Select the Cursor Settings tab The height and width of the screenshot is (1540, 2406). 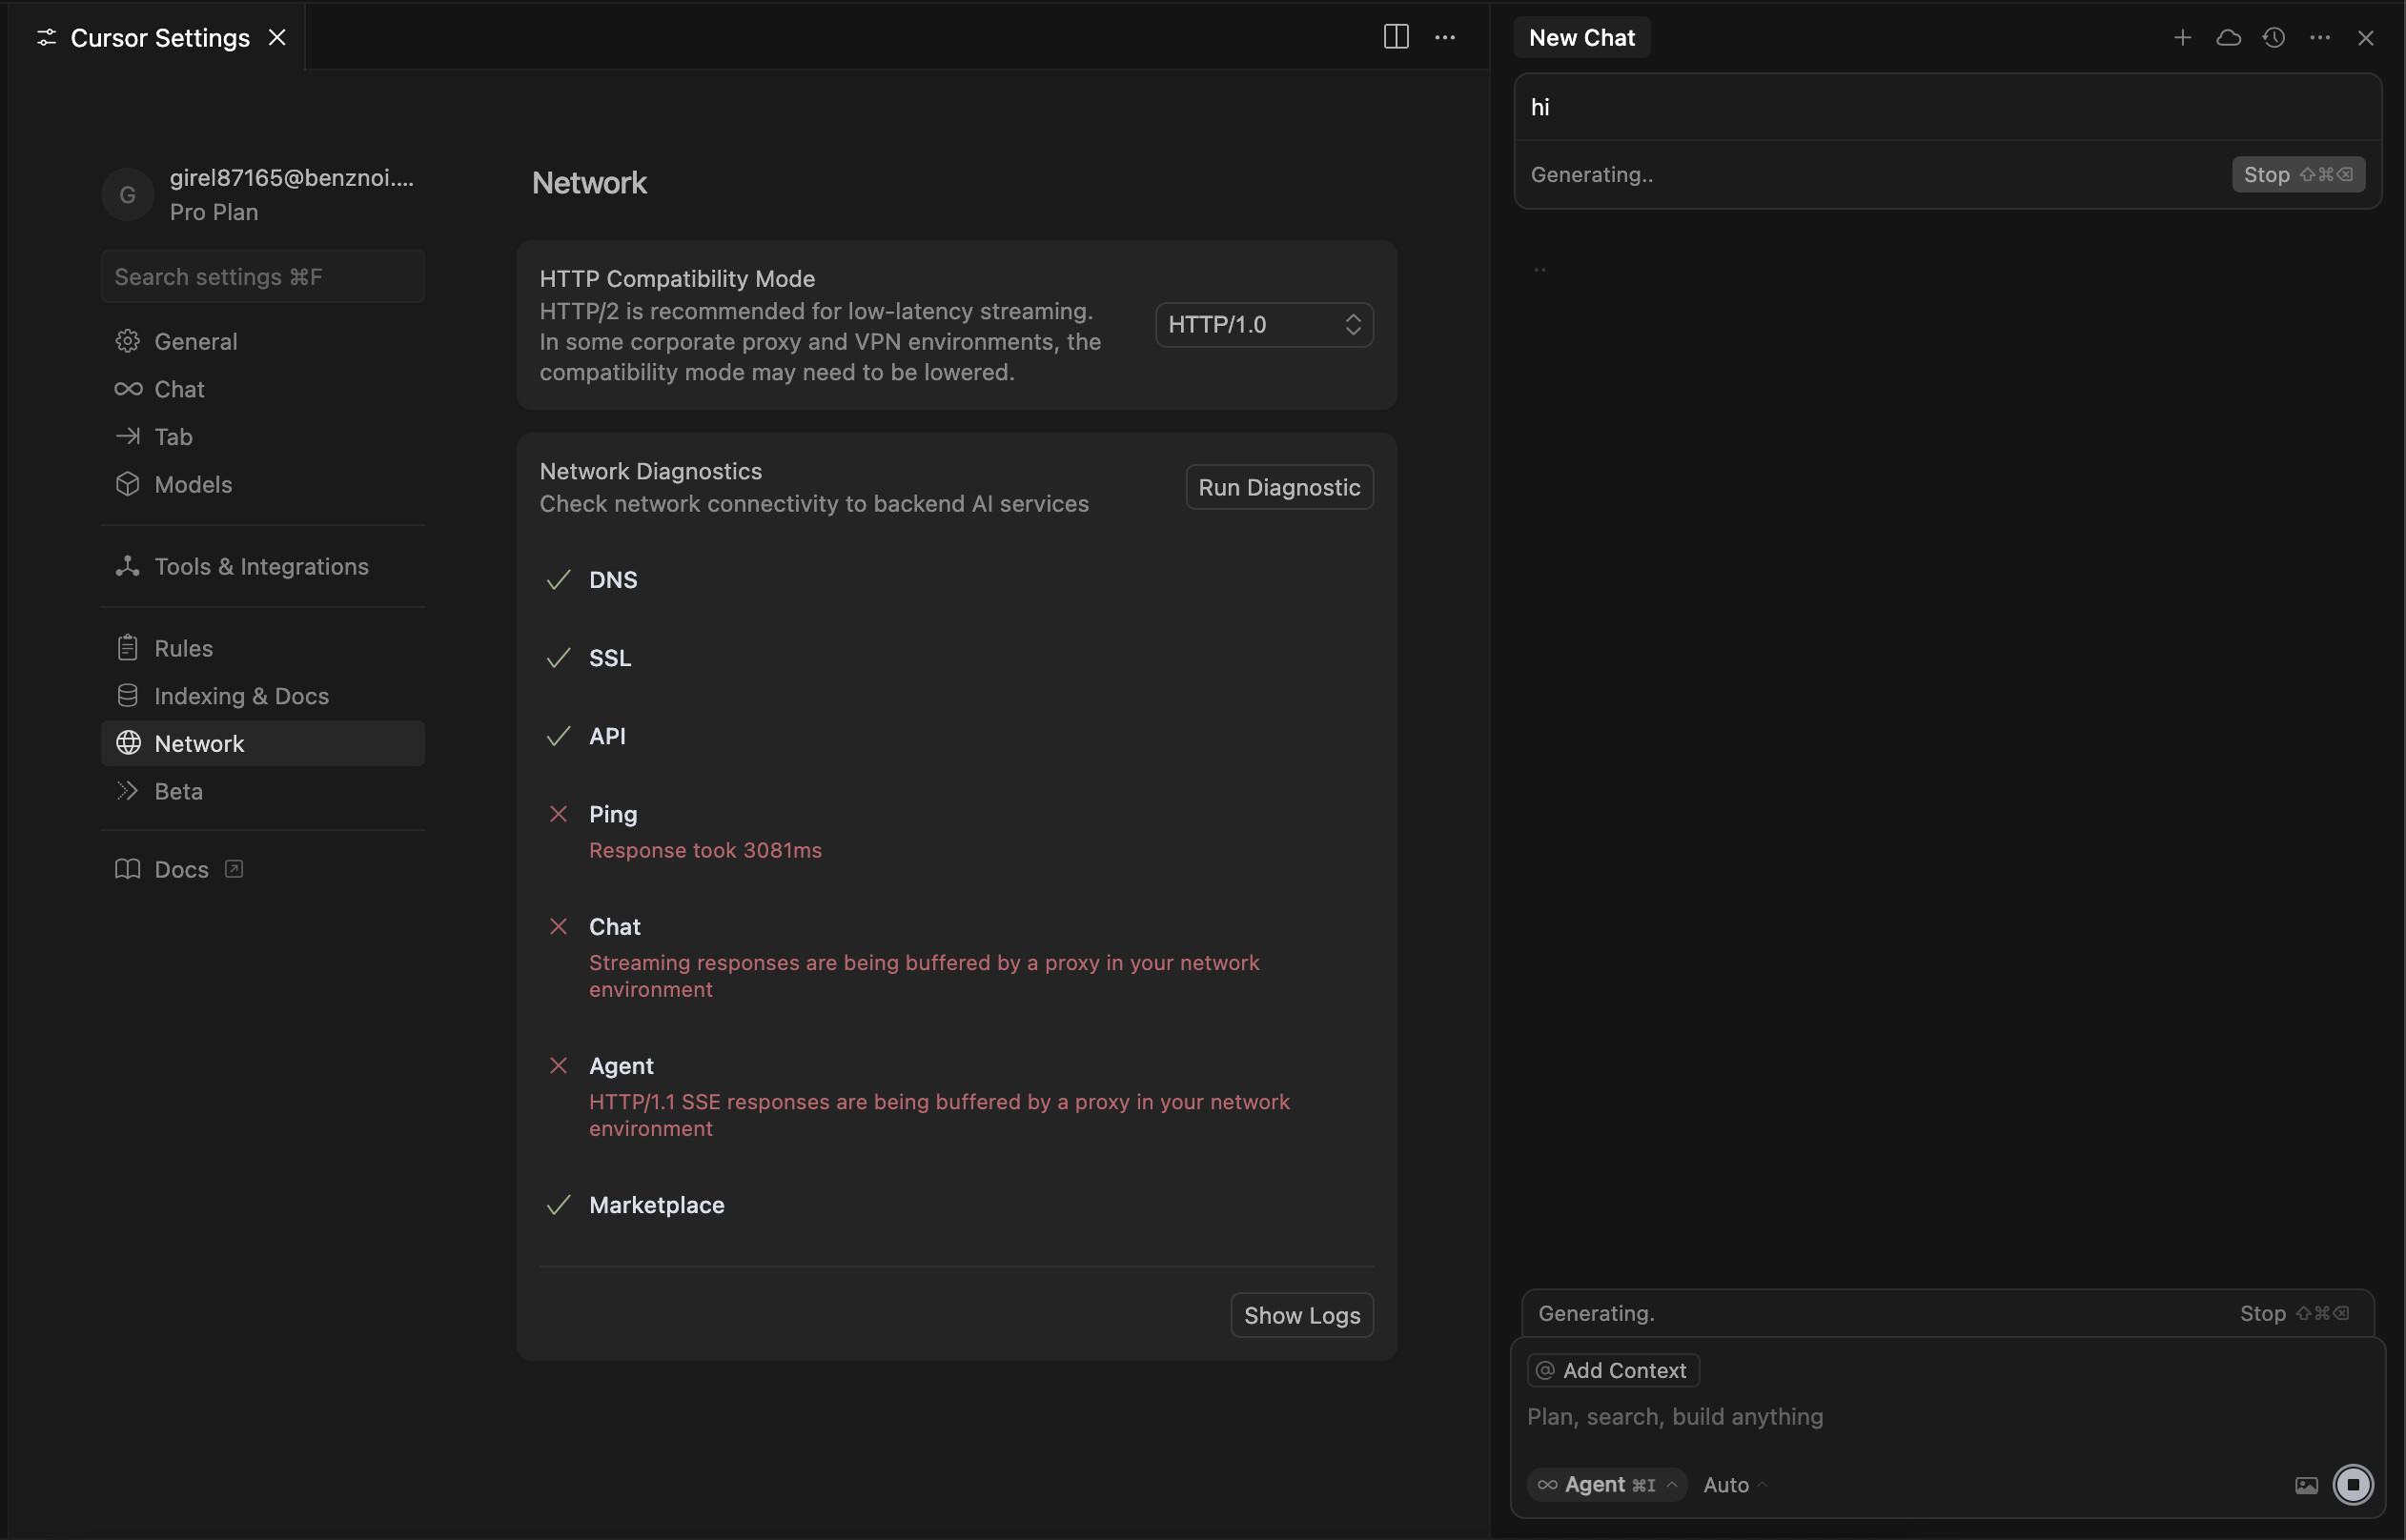pos(159,37)
